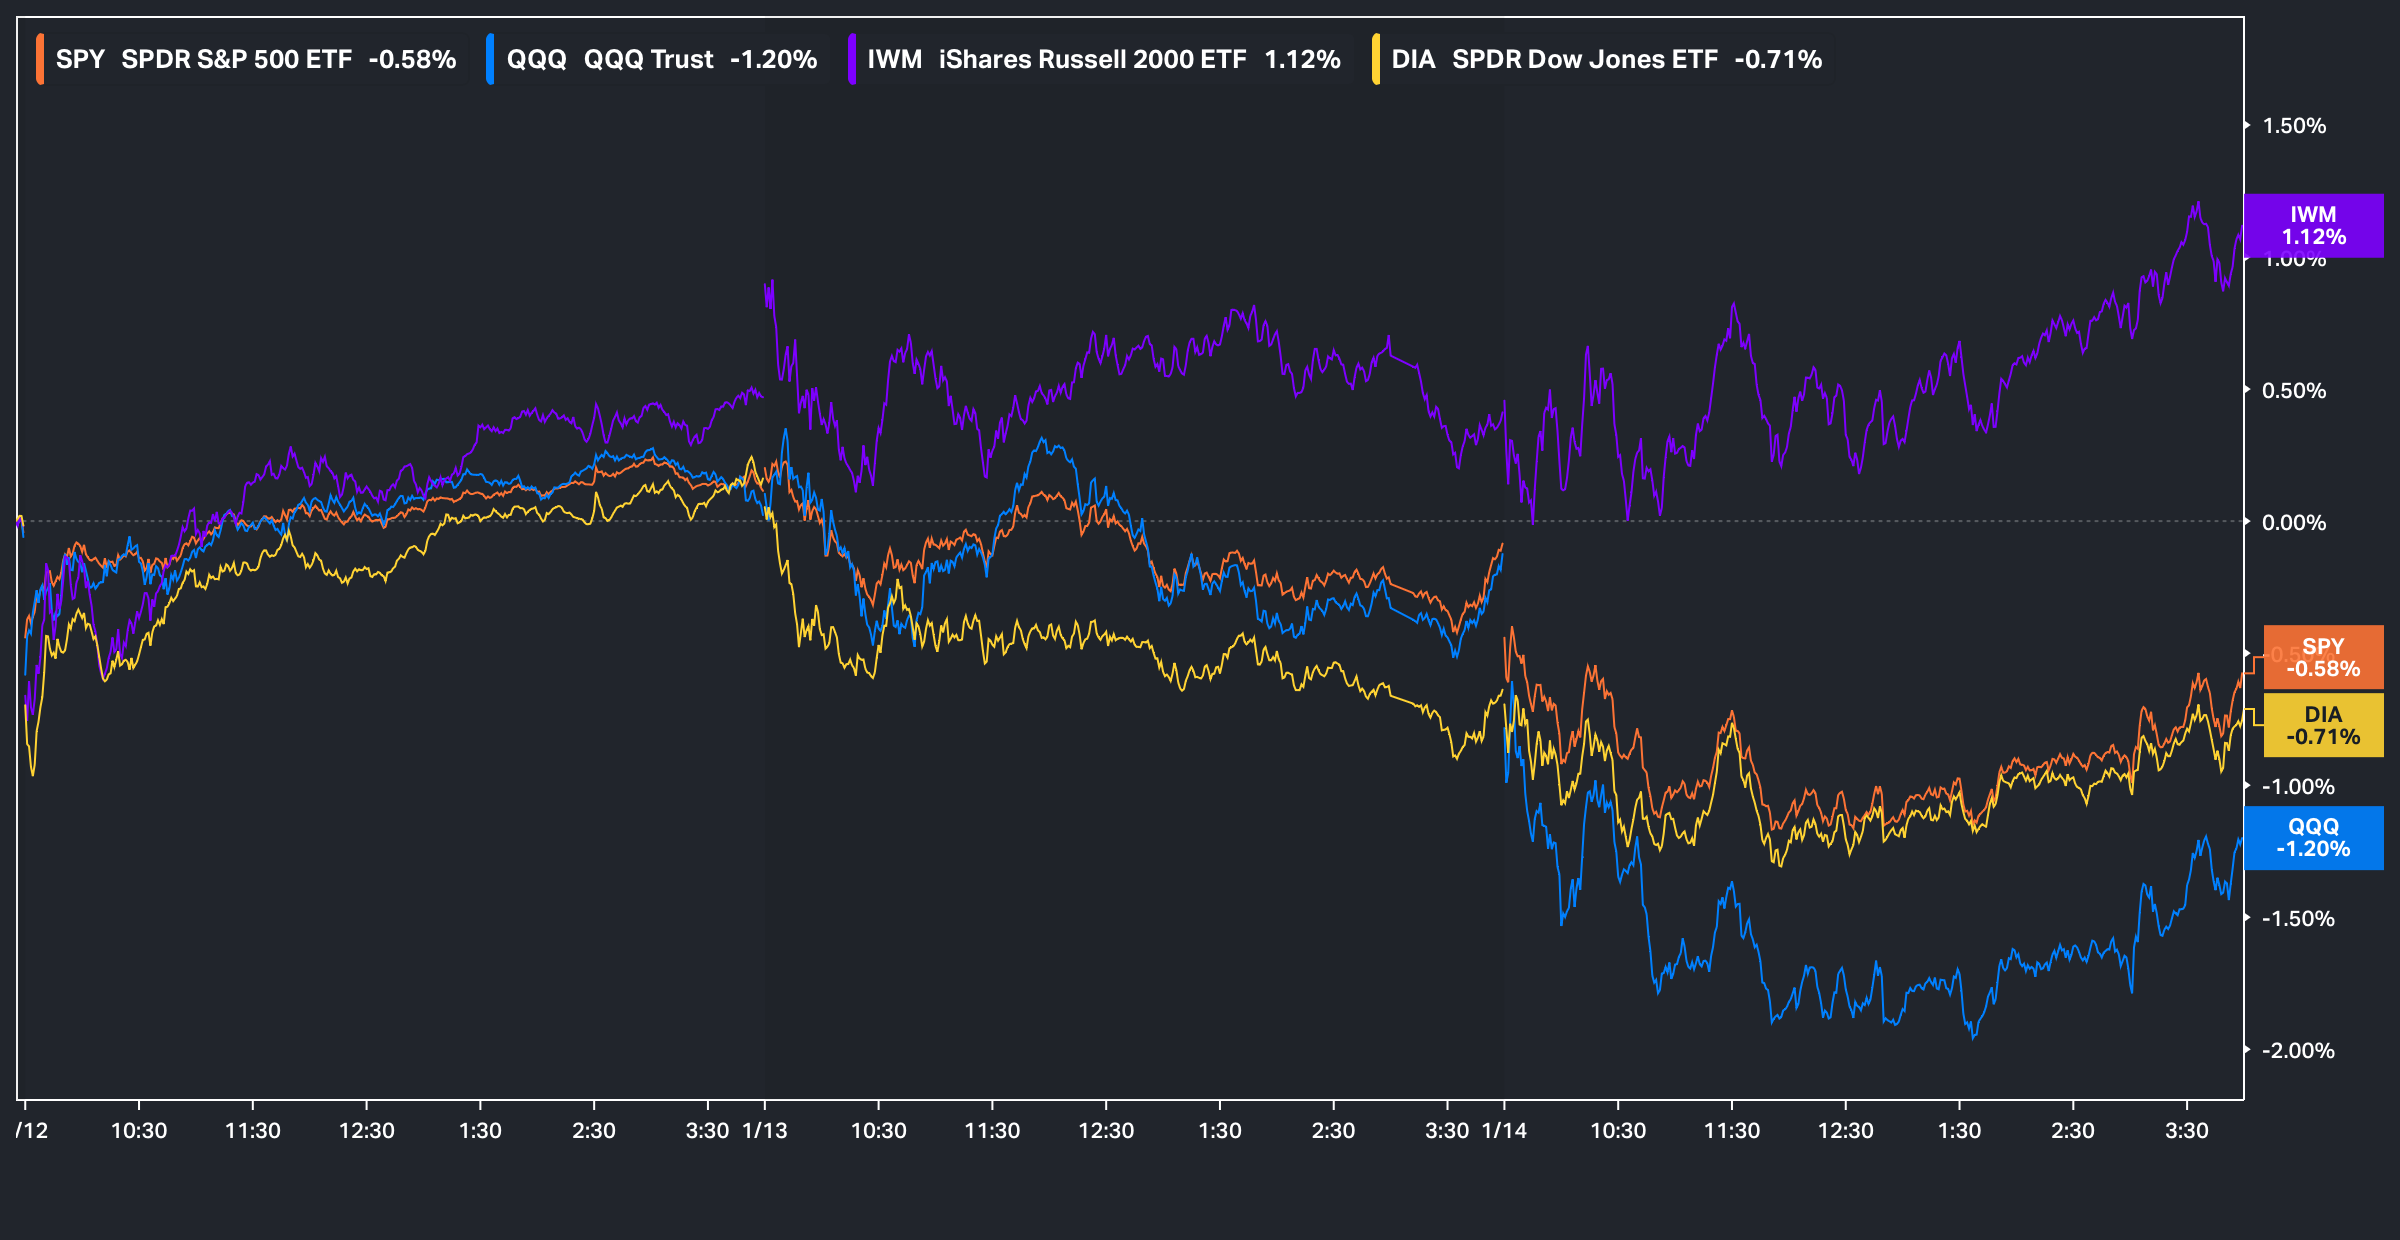The image size is (2400, 1240).
Task: Select the orange SPY -0.58% axis tag
Action: coord(2323,658)
